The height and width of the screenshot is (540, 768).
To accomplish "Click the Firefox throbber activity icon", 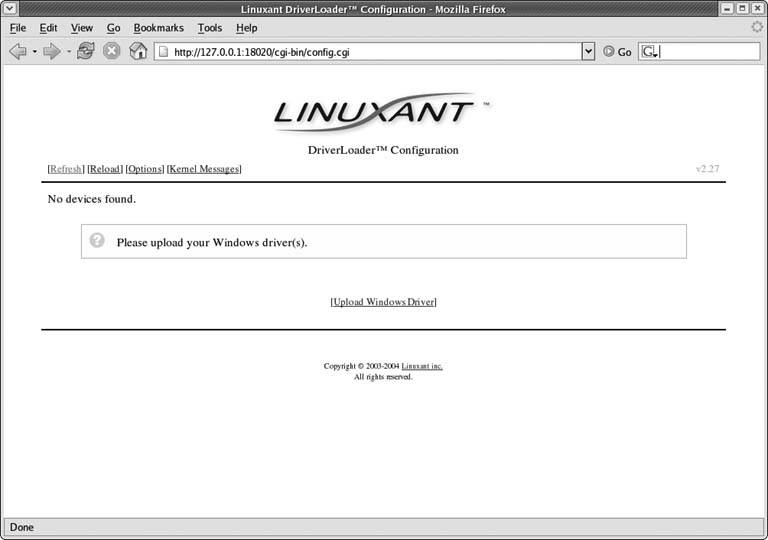I will point(757,27).
